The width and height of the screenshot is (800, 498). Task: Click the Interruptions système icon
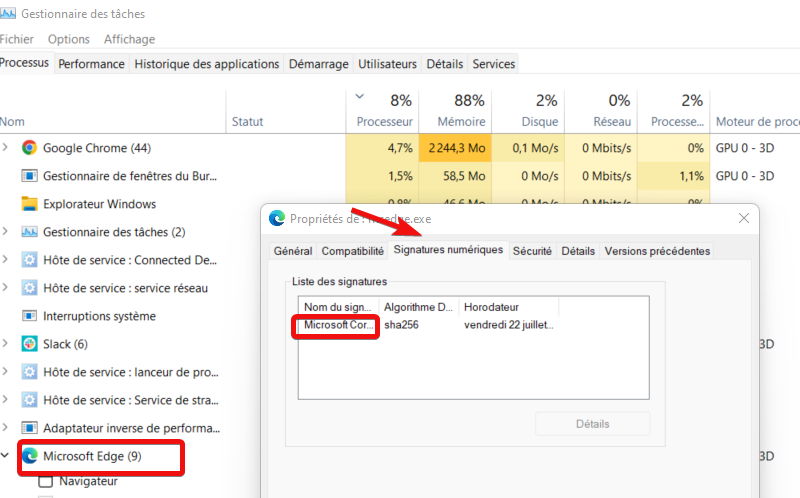coord(29,316)
